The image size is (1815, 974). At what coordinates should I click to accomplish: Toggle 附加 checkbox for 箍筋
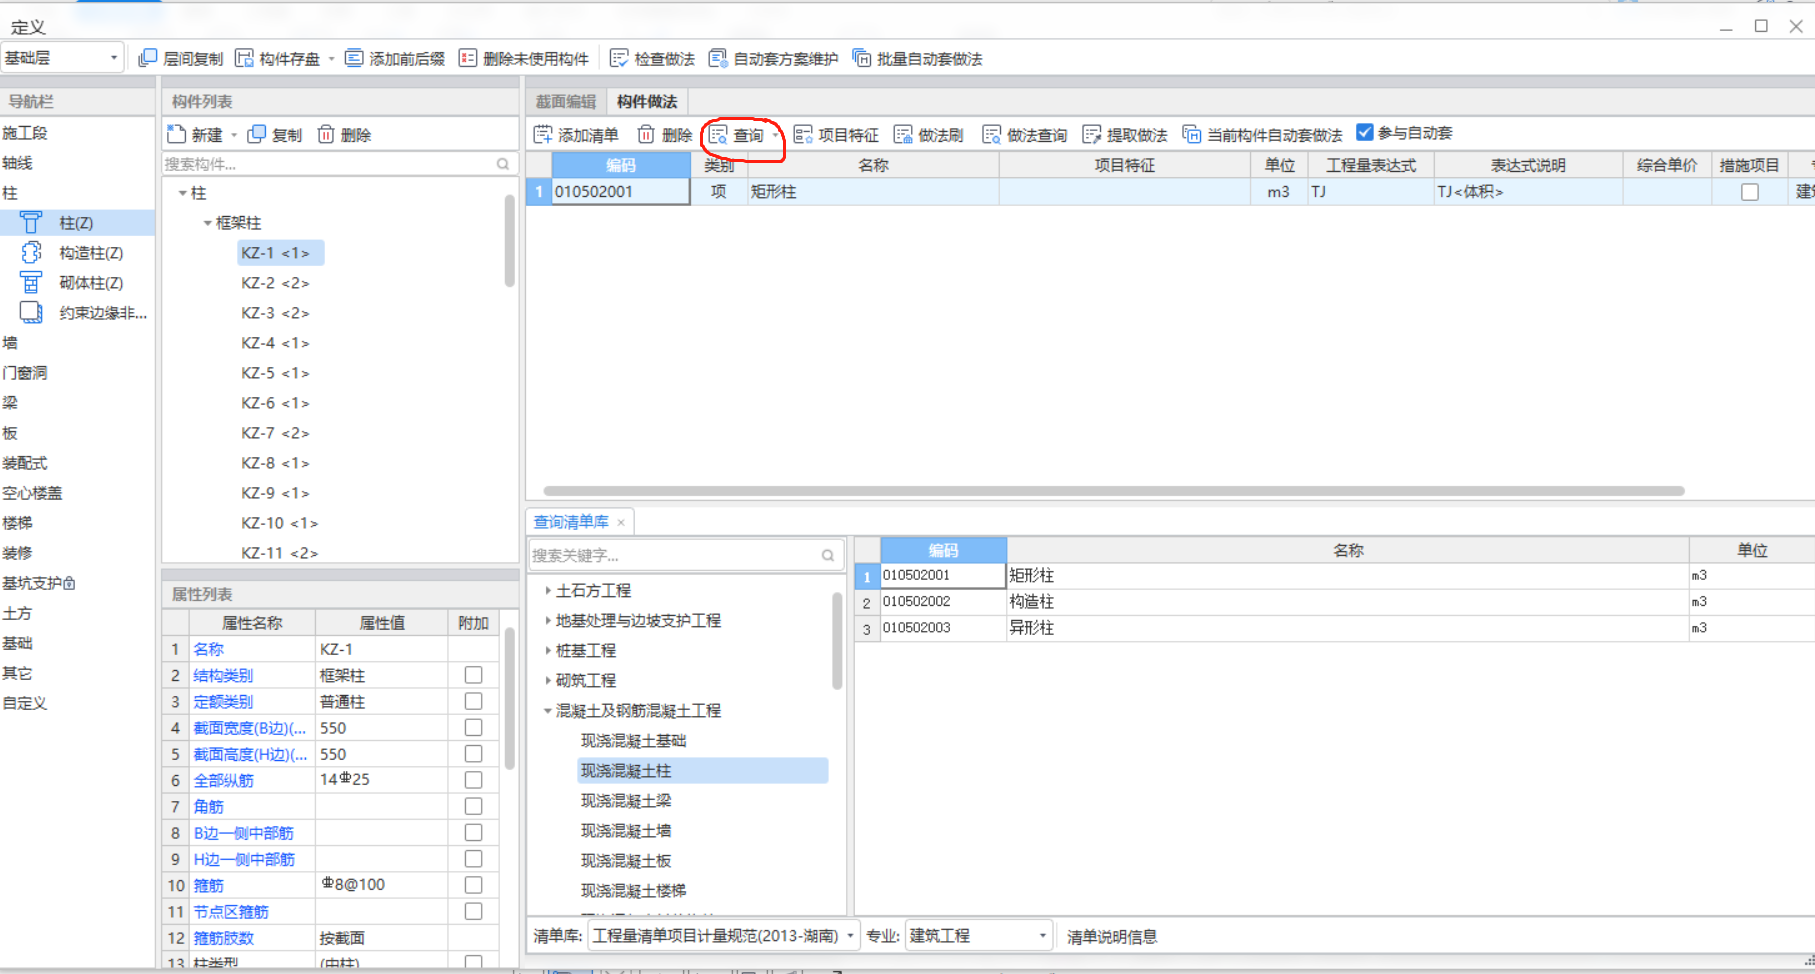pos(474,885)
